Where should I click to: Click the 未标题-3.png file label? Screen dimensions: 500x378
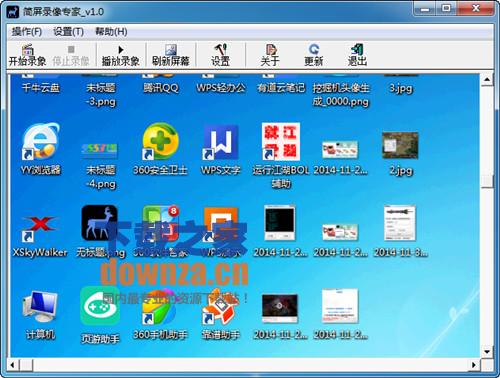101,95
